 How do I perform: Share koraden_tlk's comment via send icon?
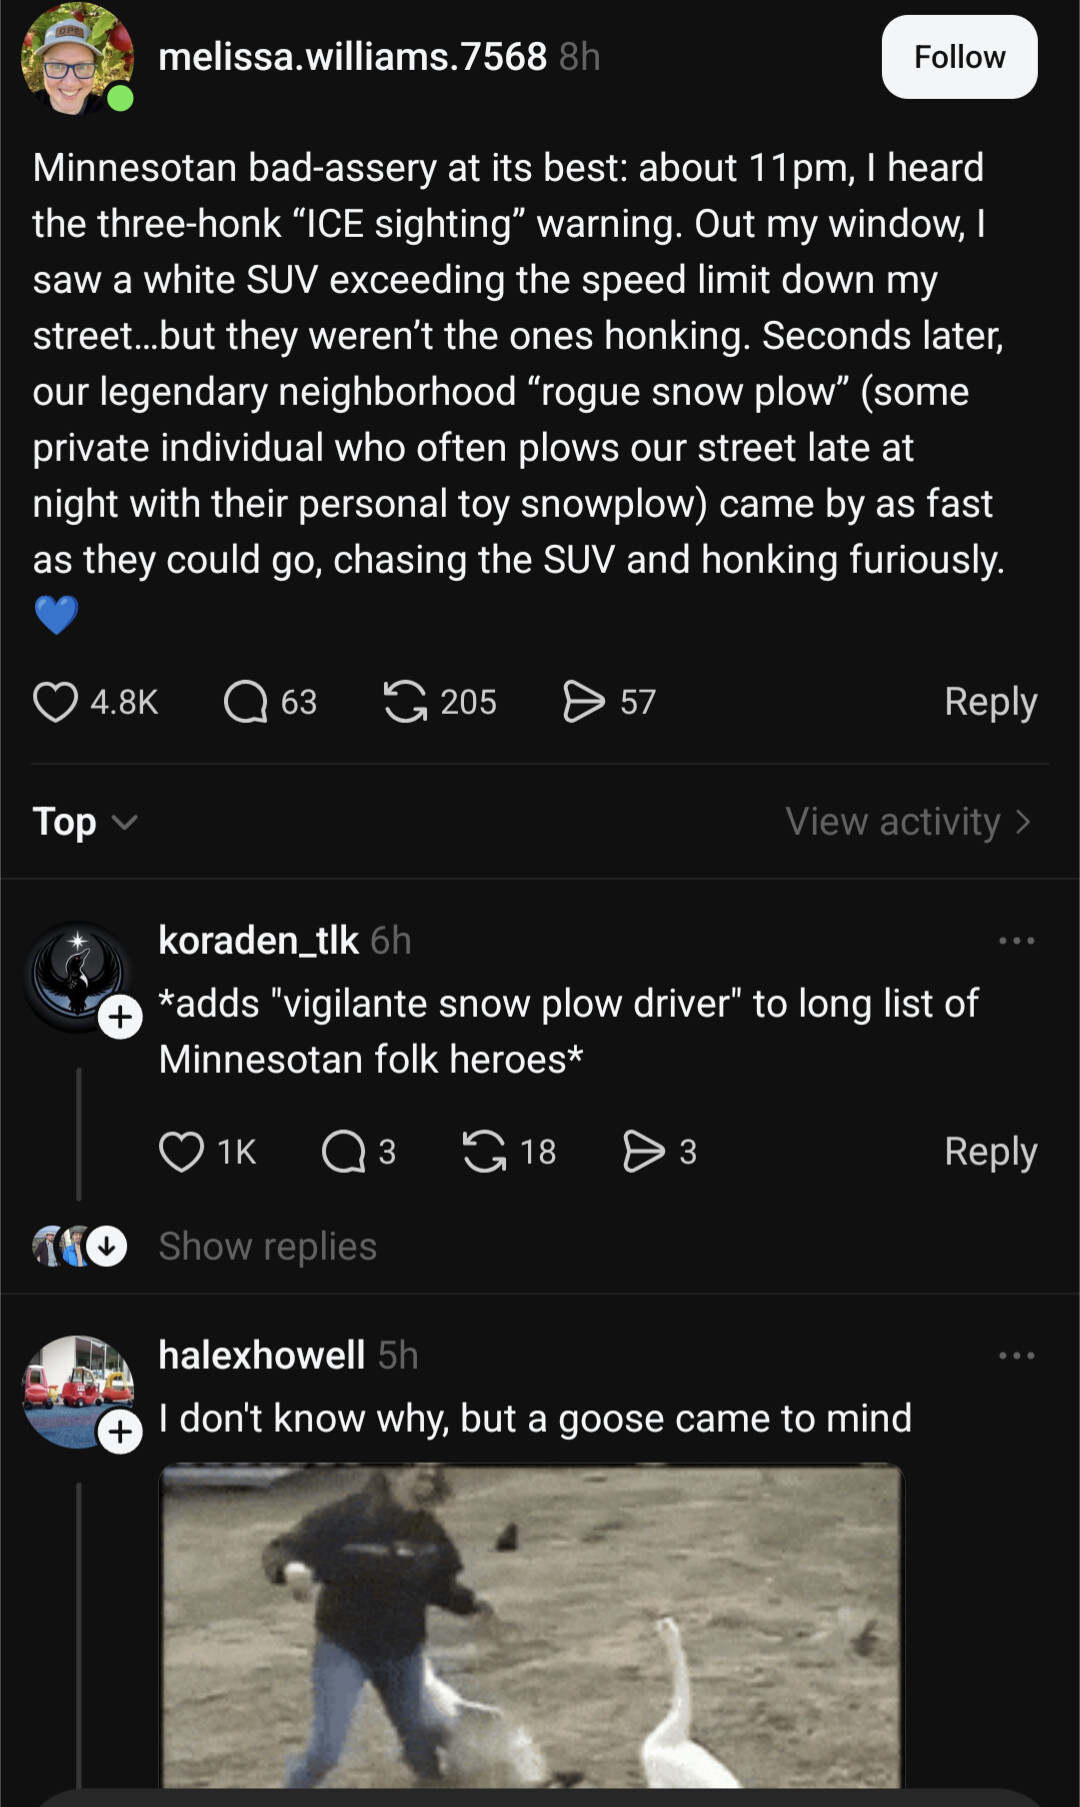click(x=643, y=1152)
